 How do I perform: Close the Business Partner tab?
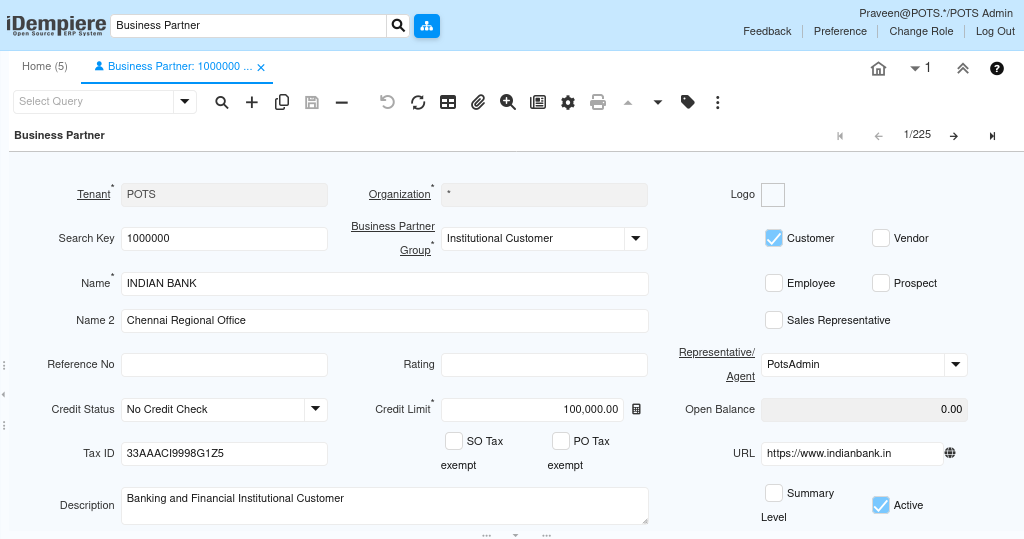[x=261, y=67]
